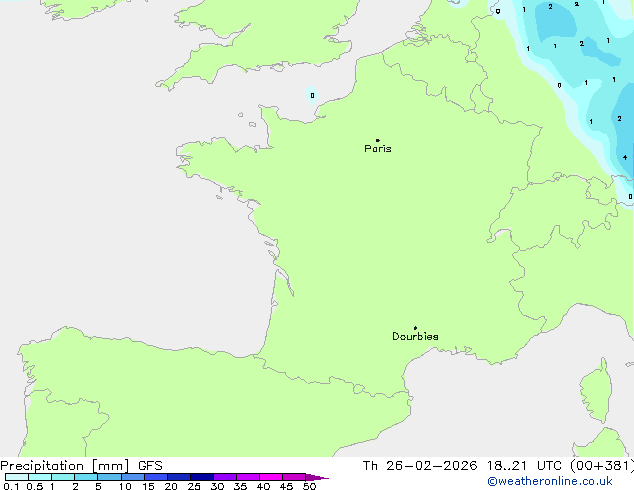Image resolution: width=634 pixels, height=490 pixels.
Task: Click the 'Precipitation [mm] GFS' title text
Action: [x=81, y=466]
